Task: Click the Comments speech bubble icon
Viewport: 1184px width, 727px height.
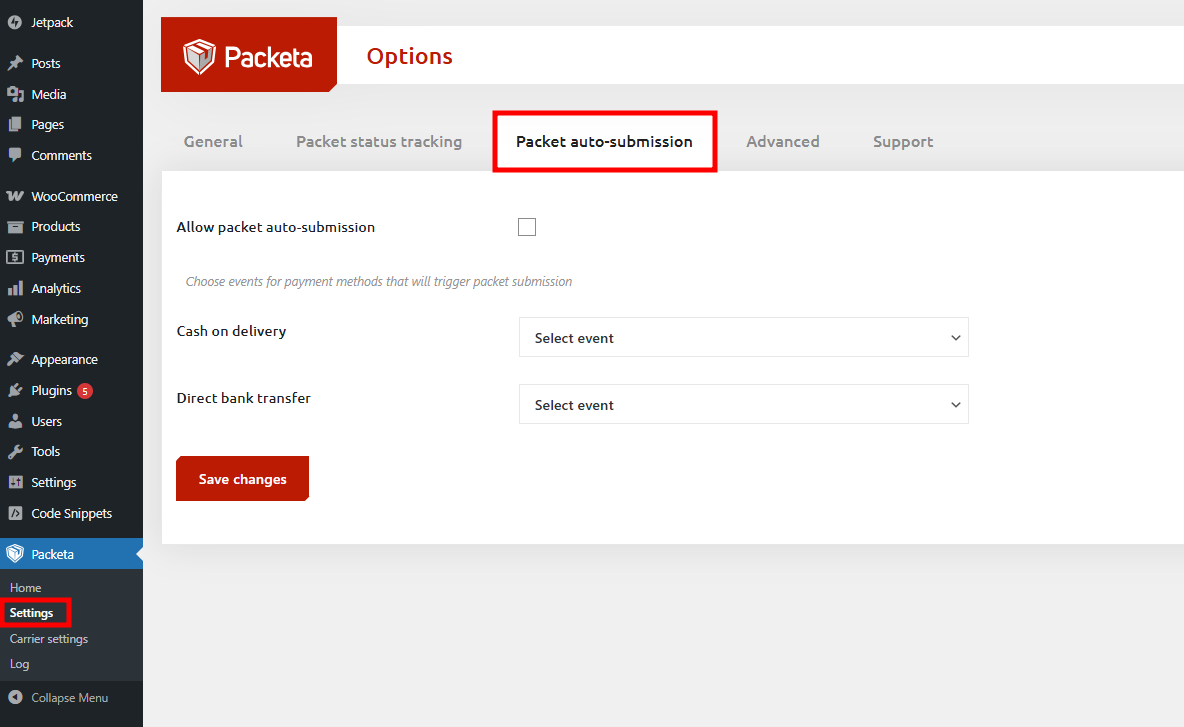Action: [x=15, y=155]
